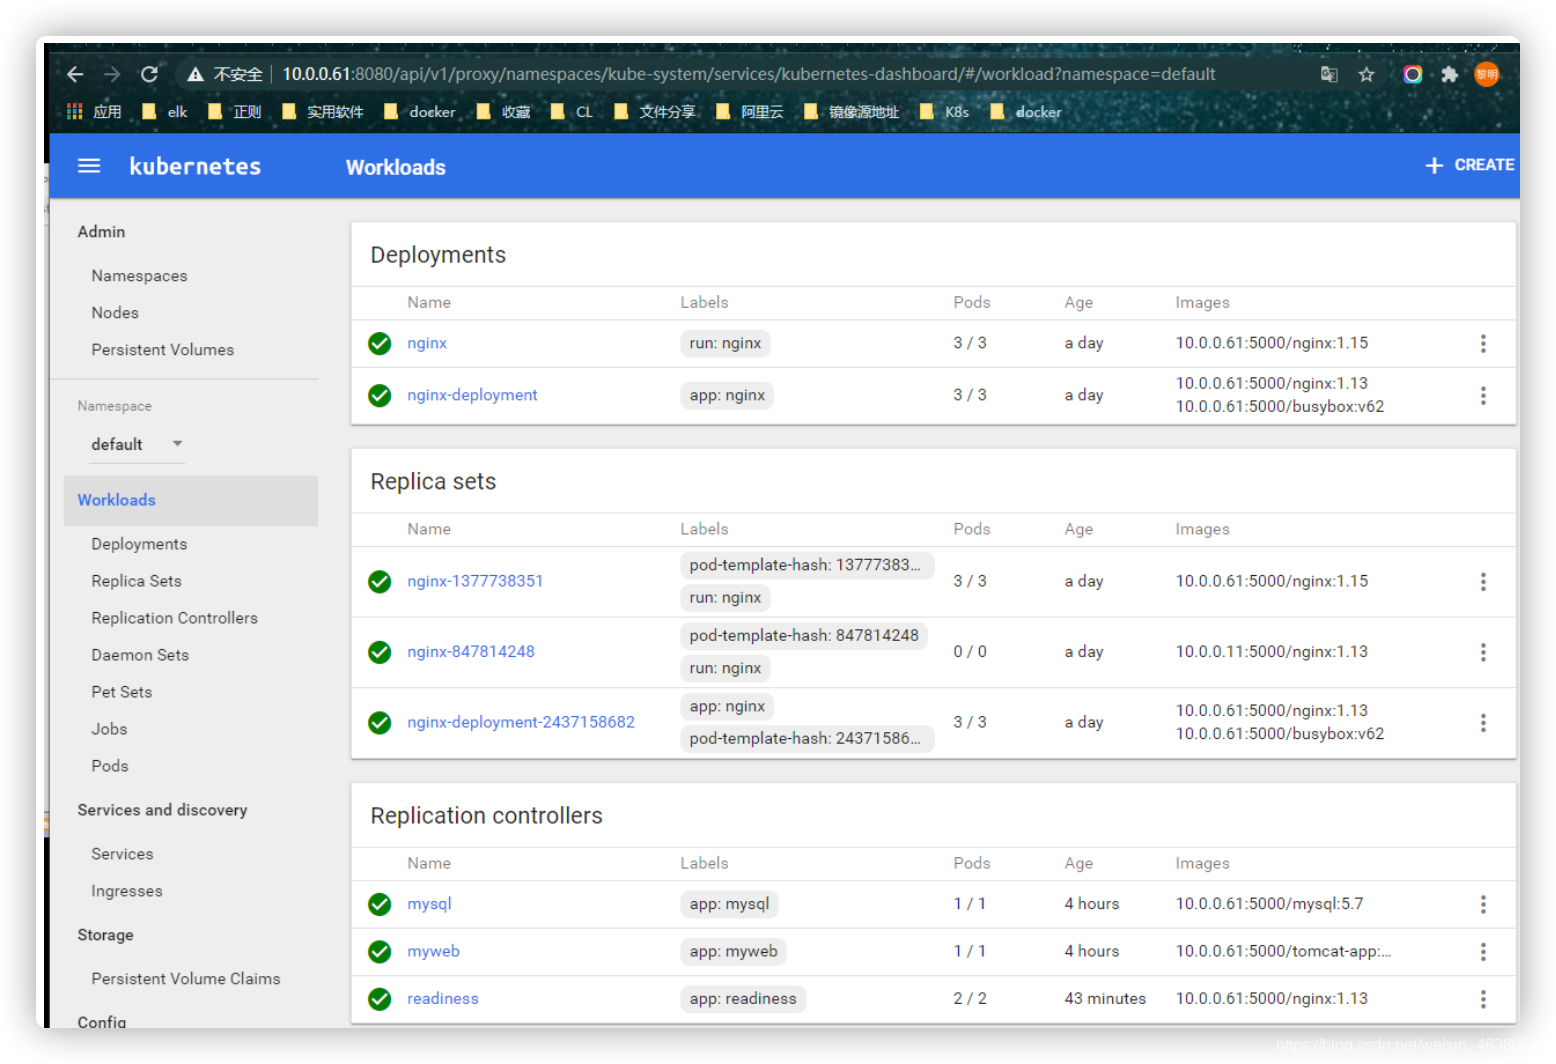This screenshot has height=1064, width=1556.
Task: Click green status check for nginx-847814248
Action: (380, 652)
